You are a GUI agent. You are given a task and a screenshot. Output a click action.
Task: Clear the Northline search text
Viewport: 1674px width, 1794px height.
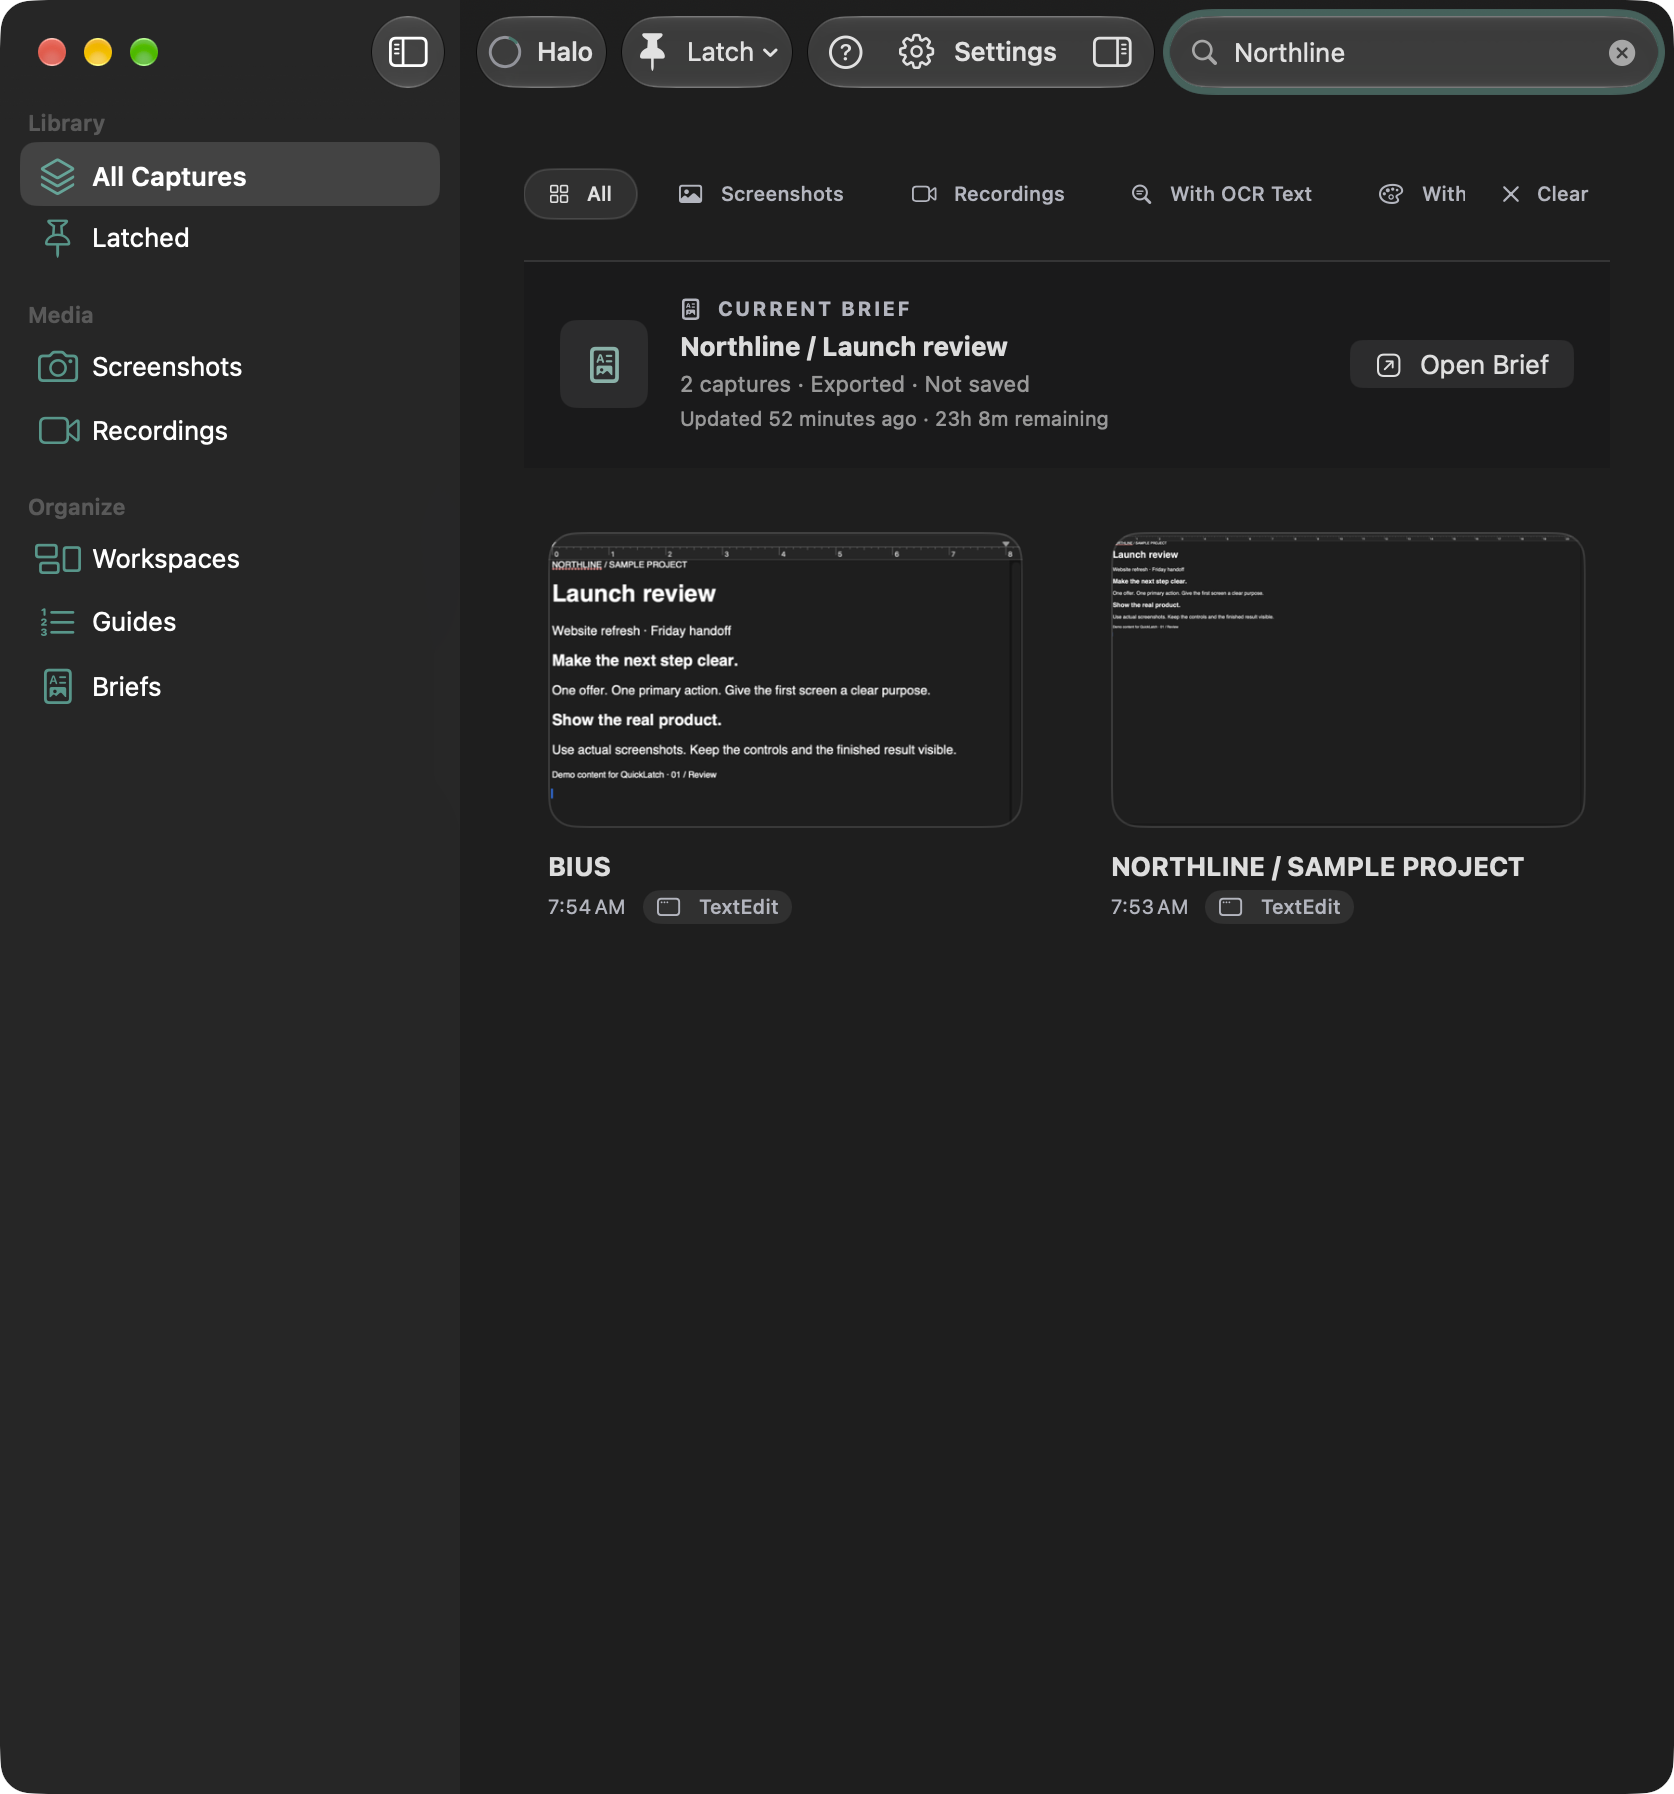pos(1621,53)
